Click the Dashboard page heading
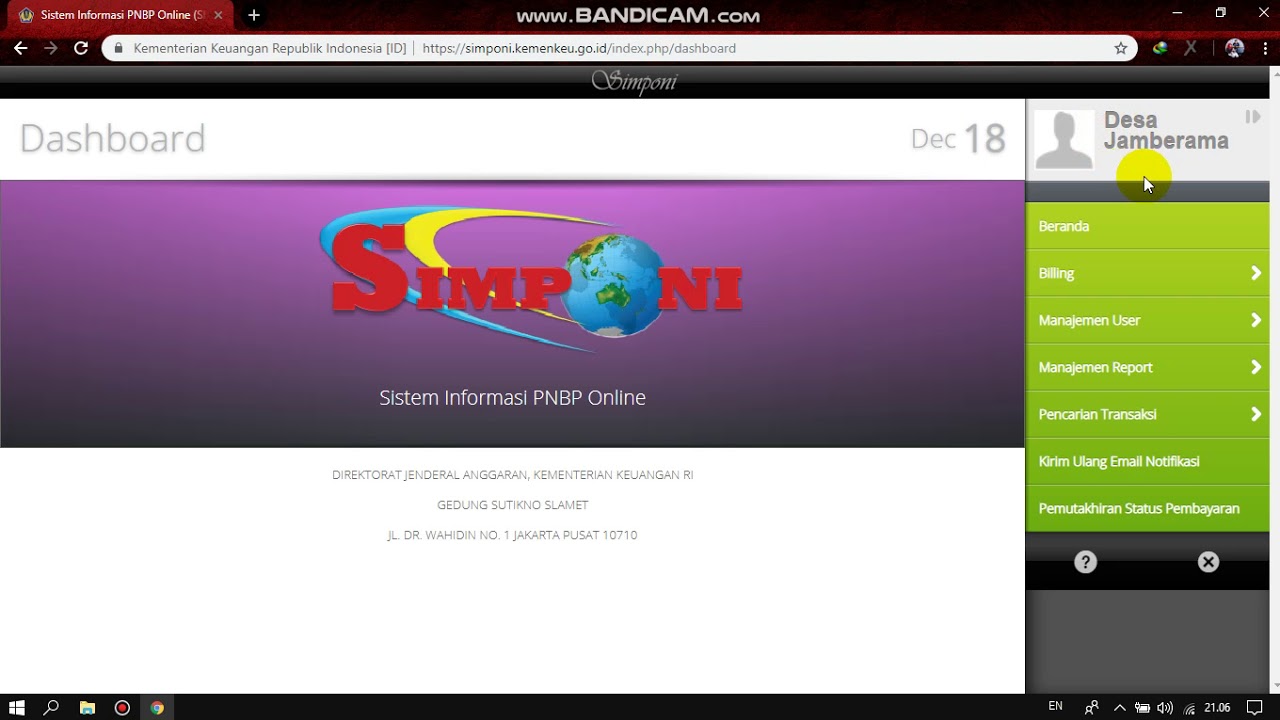Viewport: 1280px width, 720px height. click(x=112, y=138)
